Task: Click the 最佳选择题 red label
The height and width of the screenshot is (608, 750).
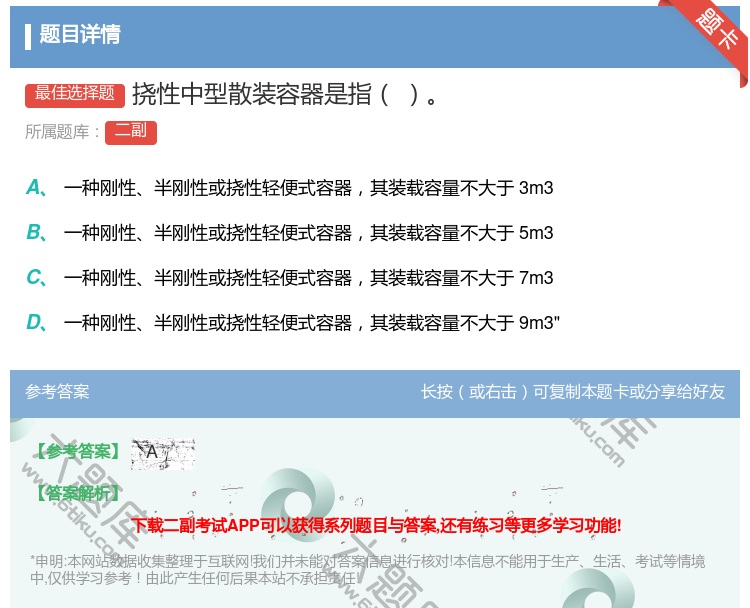Action: point(75,95)
